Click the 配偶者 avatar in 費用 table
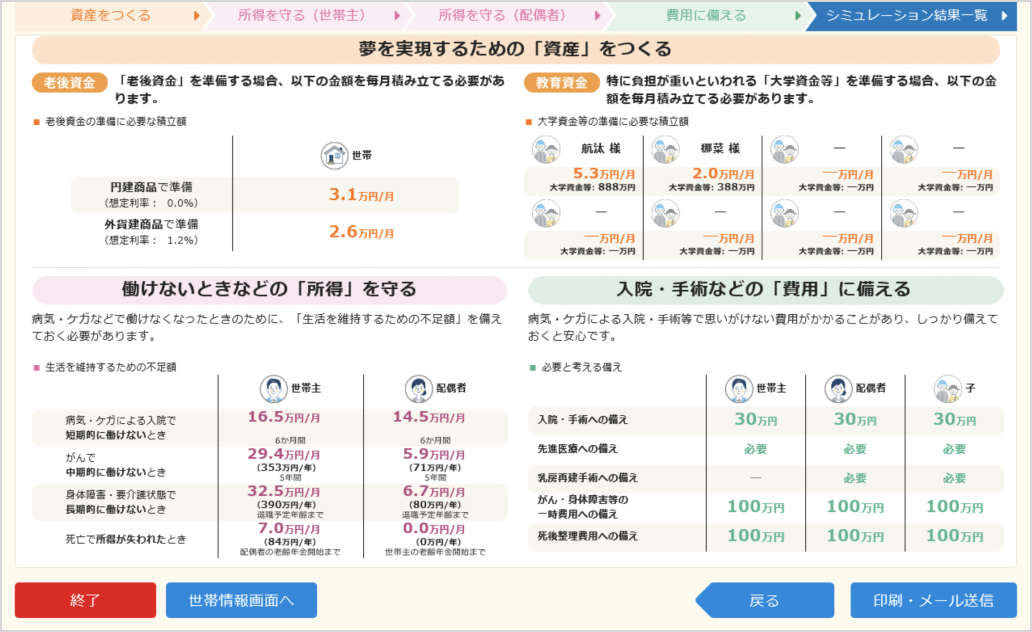 (838, 388)
